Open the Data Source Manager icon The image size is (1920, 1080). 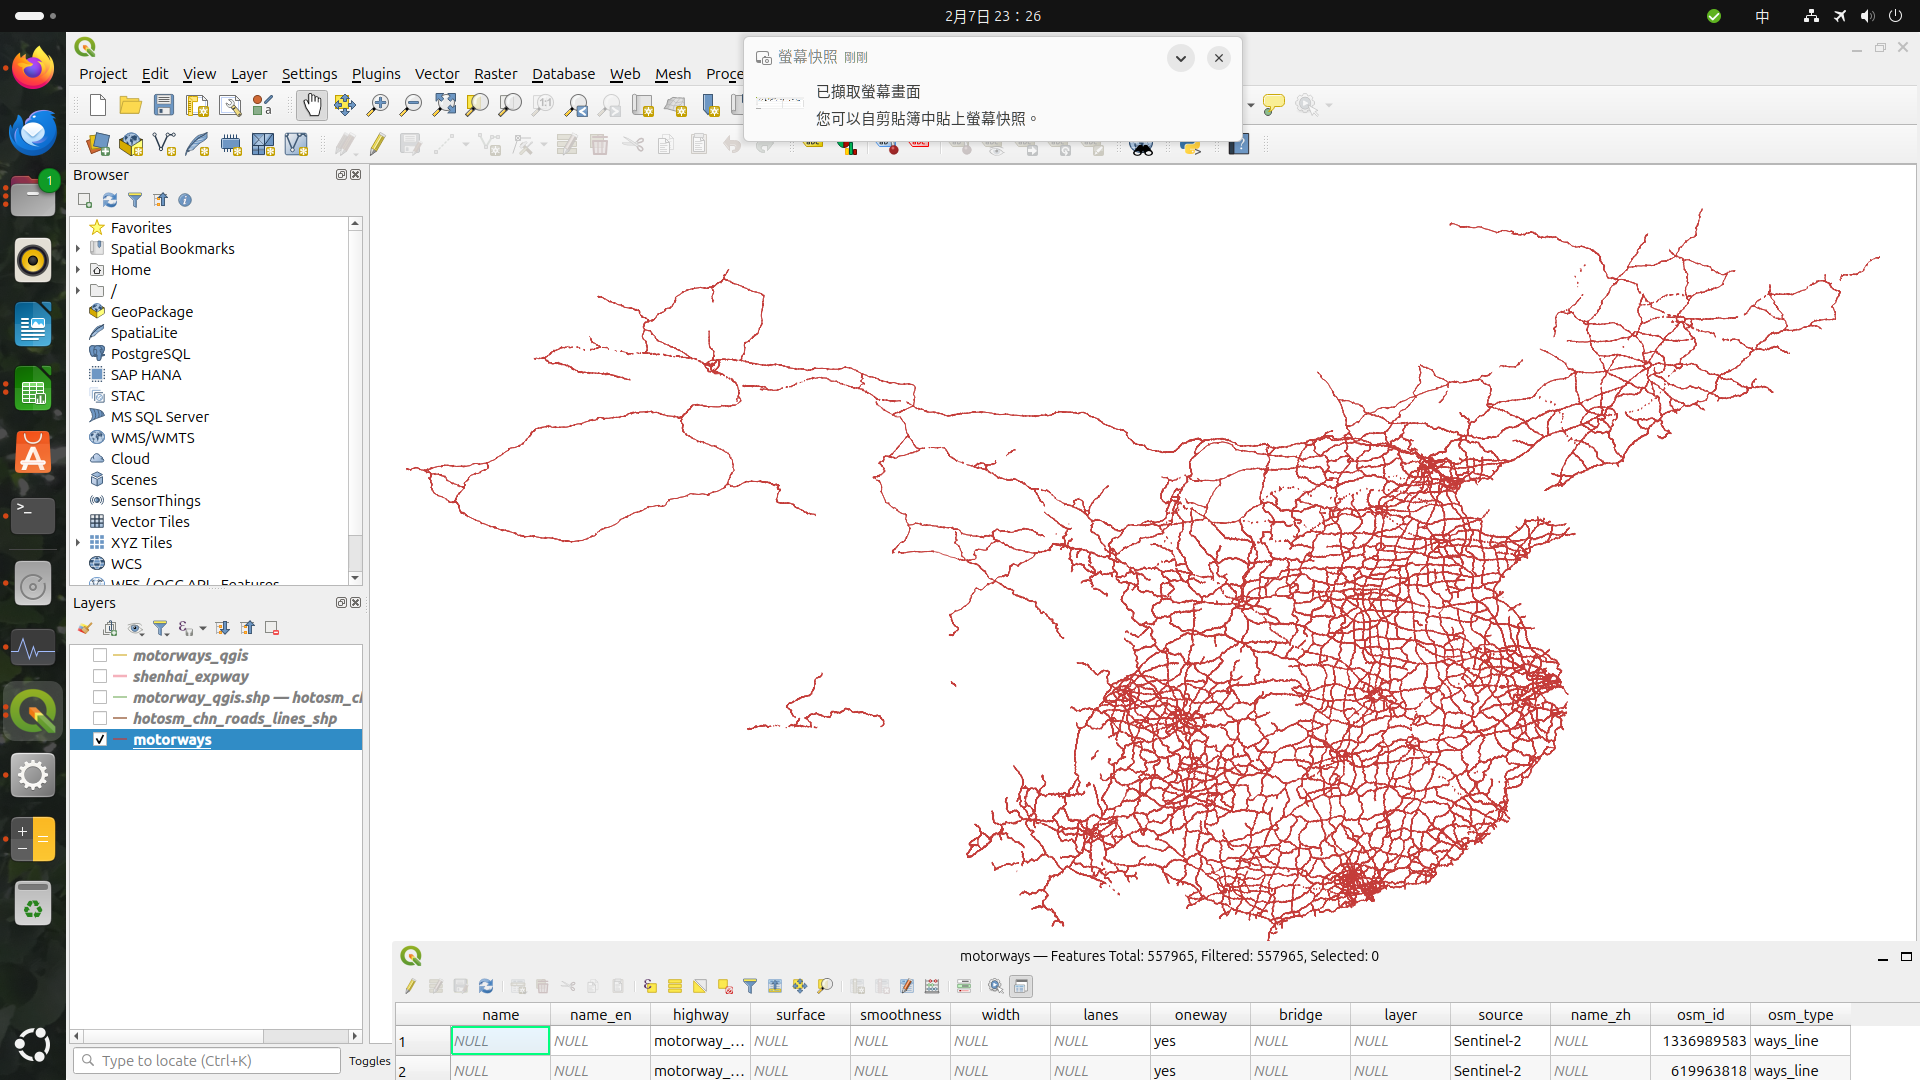coord(98,145)
